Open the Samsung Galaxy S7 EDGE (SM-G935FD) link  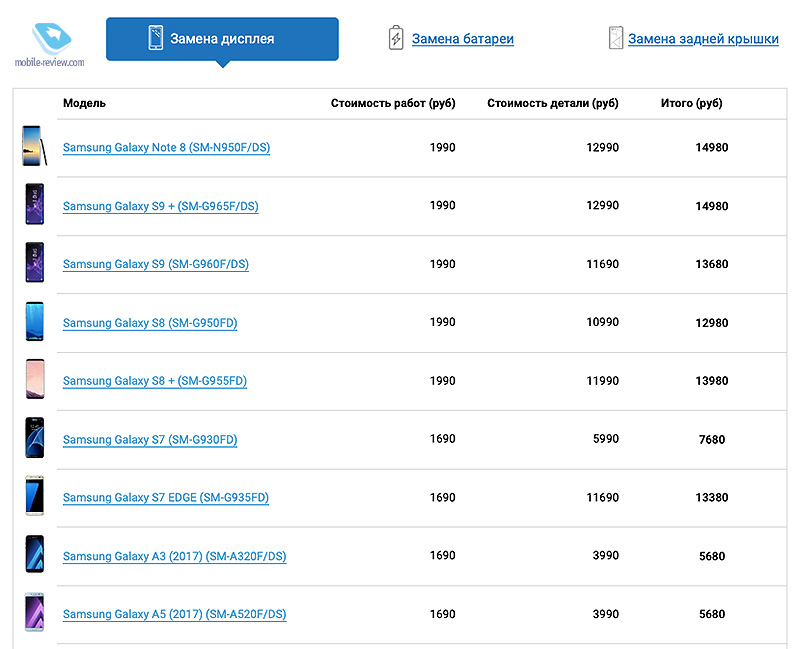pyautogui.click(x=166, y=497)
